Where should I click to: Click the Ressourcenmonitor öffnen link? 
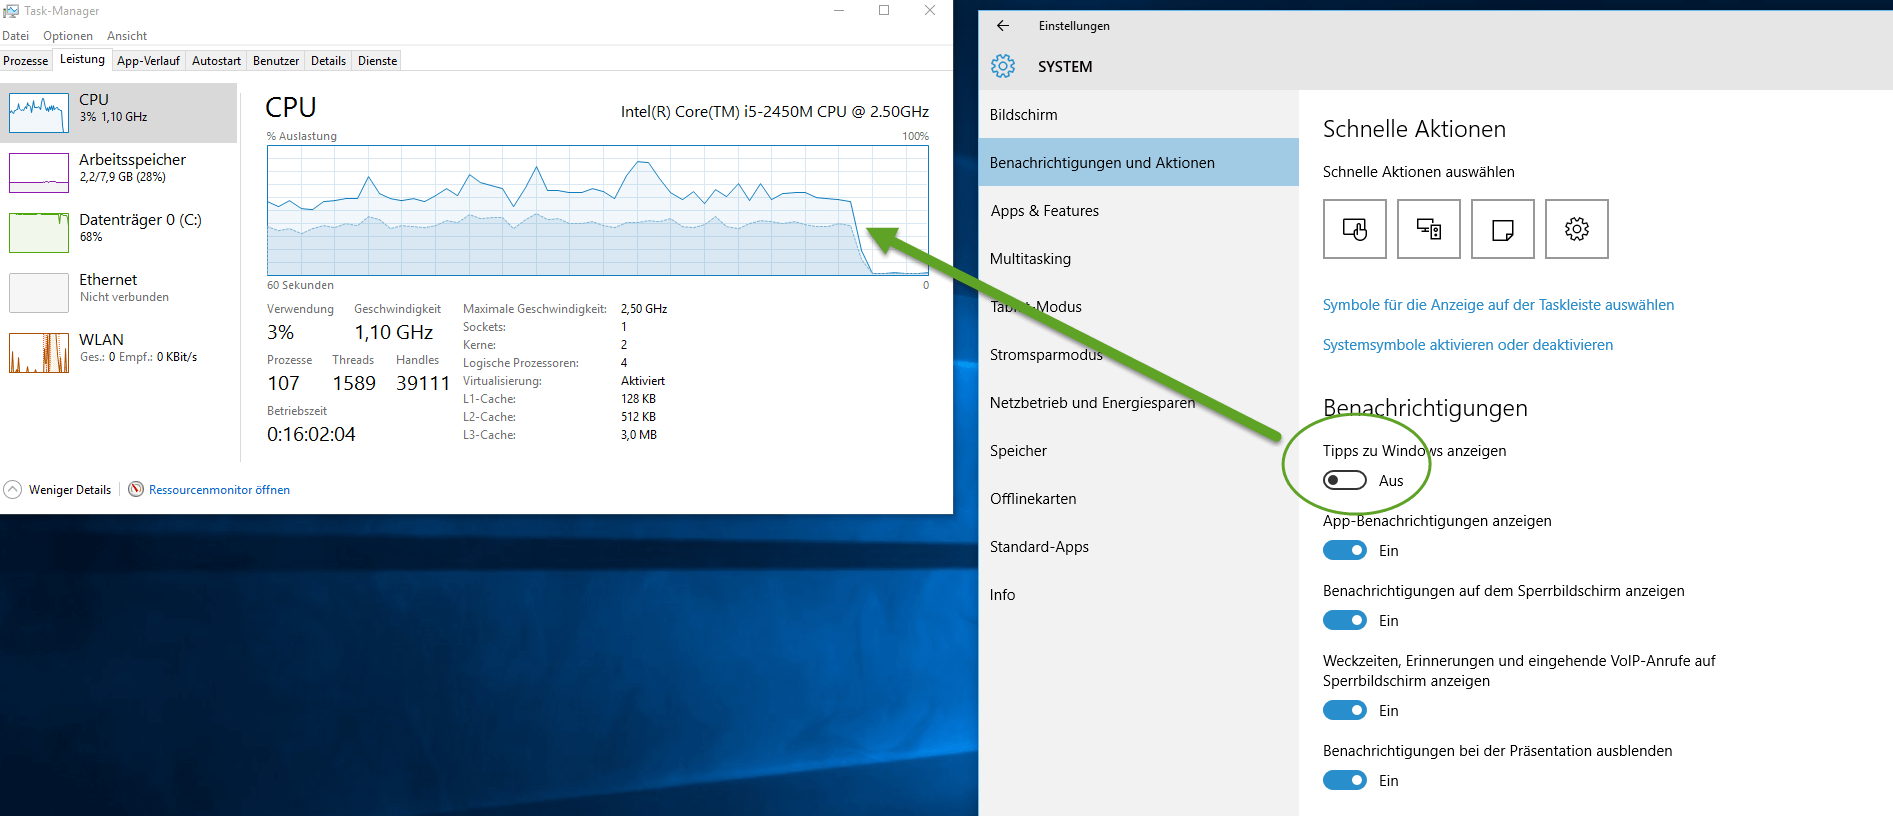click(x=219, y=490)
